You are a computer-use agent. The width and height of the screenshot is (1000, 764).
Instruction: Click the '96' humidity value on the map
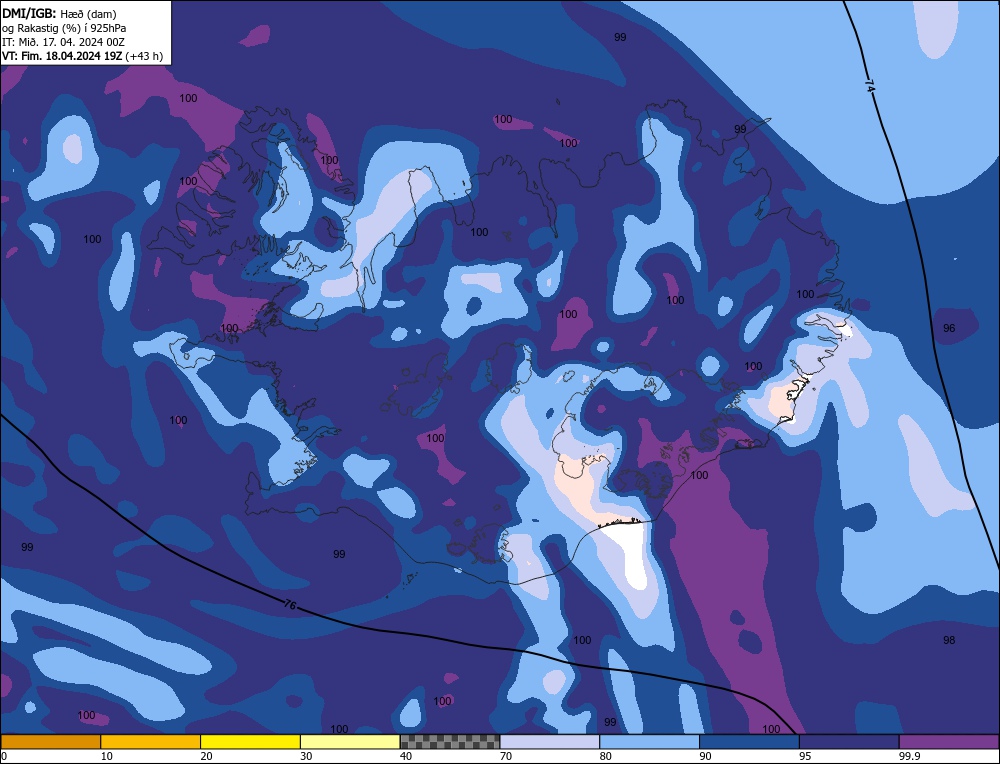tap(949, 328)
